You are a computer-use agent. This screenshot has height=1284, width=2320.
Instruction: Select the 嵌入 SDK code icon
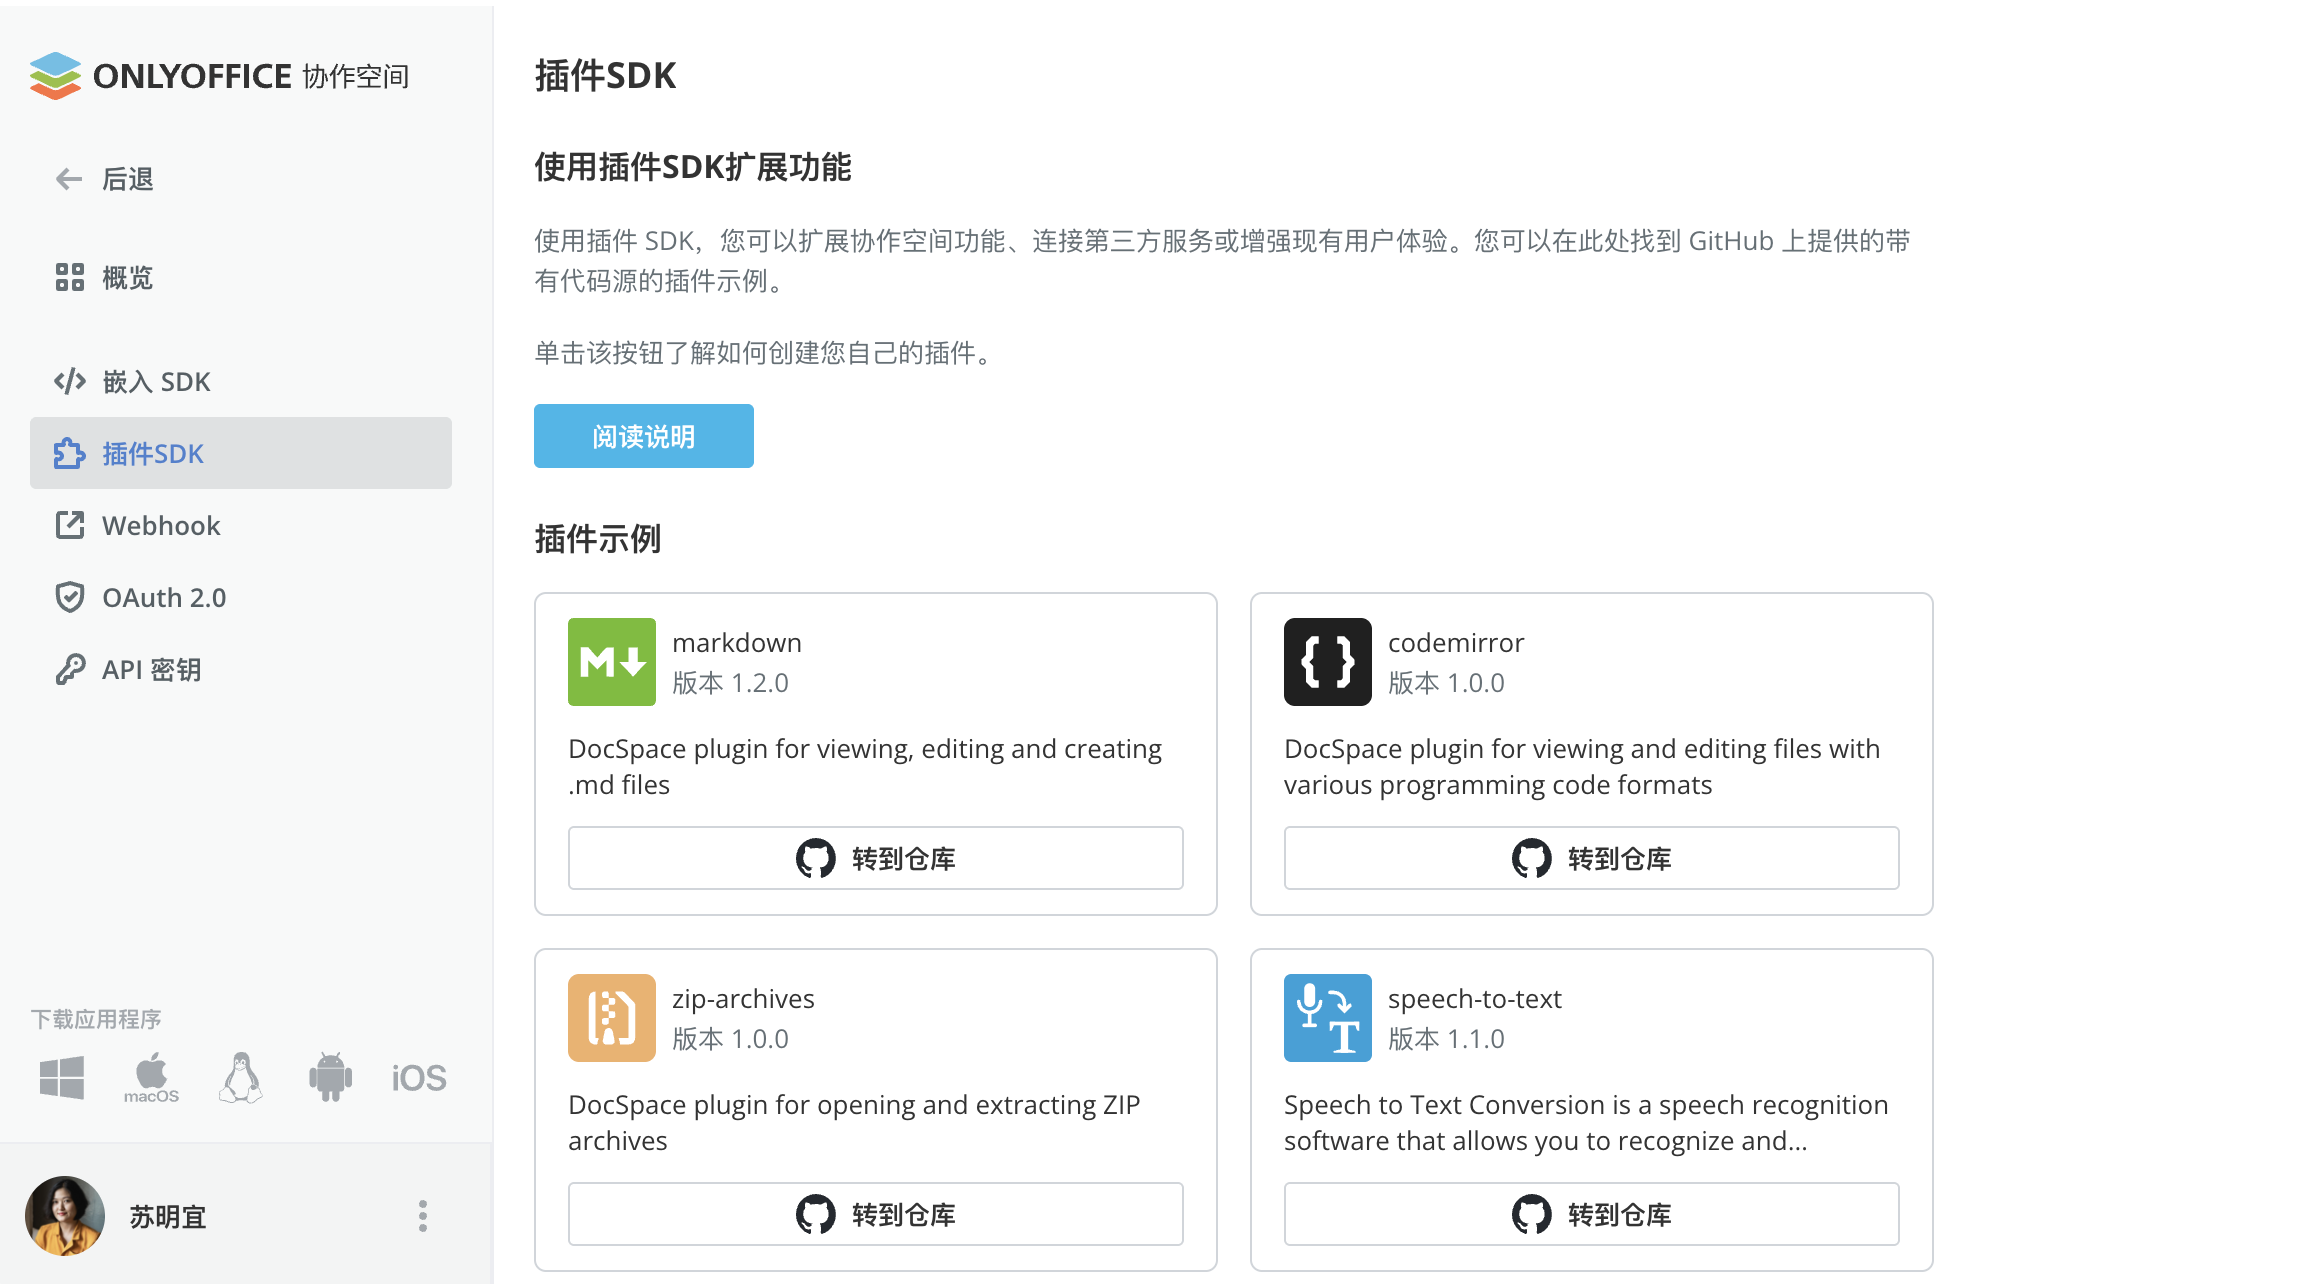pos(69,381)
